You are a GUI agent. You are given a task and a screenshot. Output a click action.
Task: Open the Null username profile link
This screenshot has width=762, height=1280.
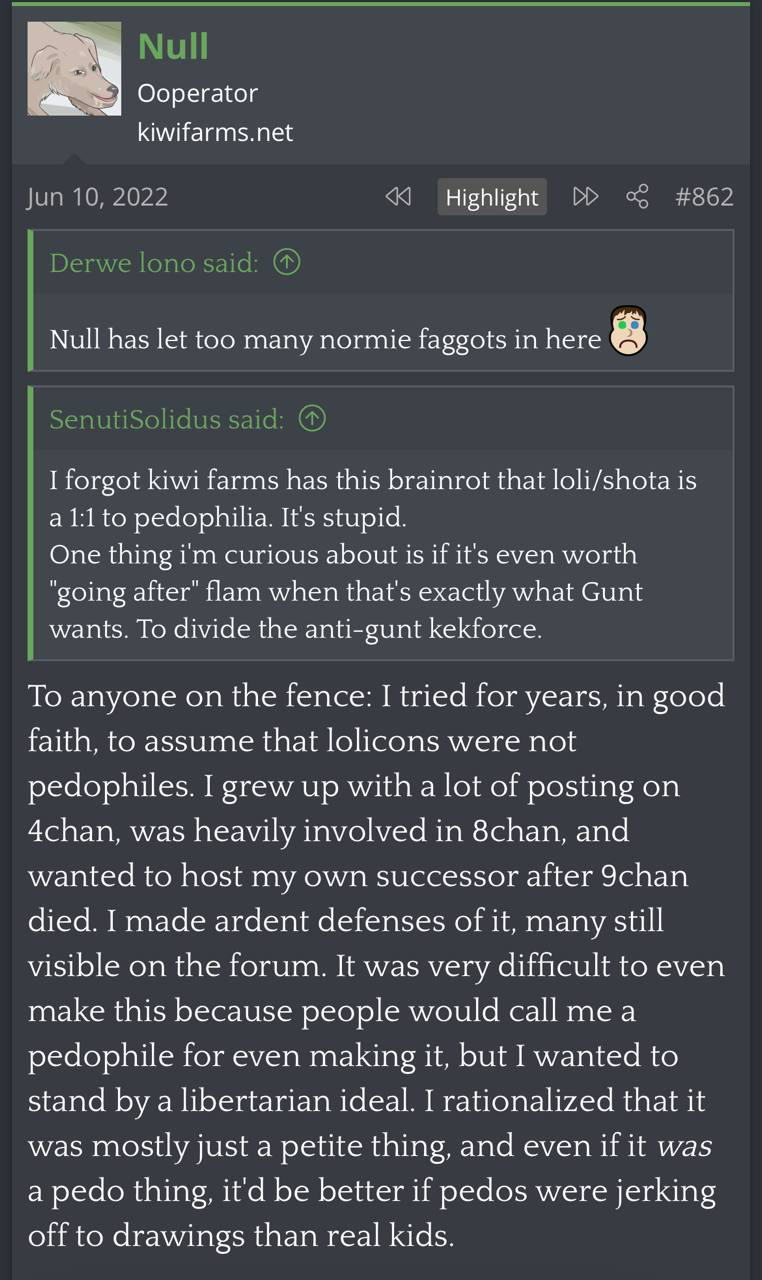point(173,46)
